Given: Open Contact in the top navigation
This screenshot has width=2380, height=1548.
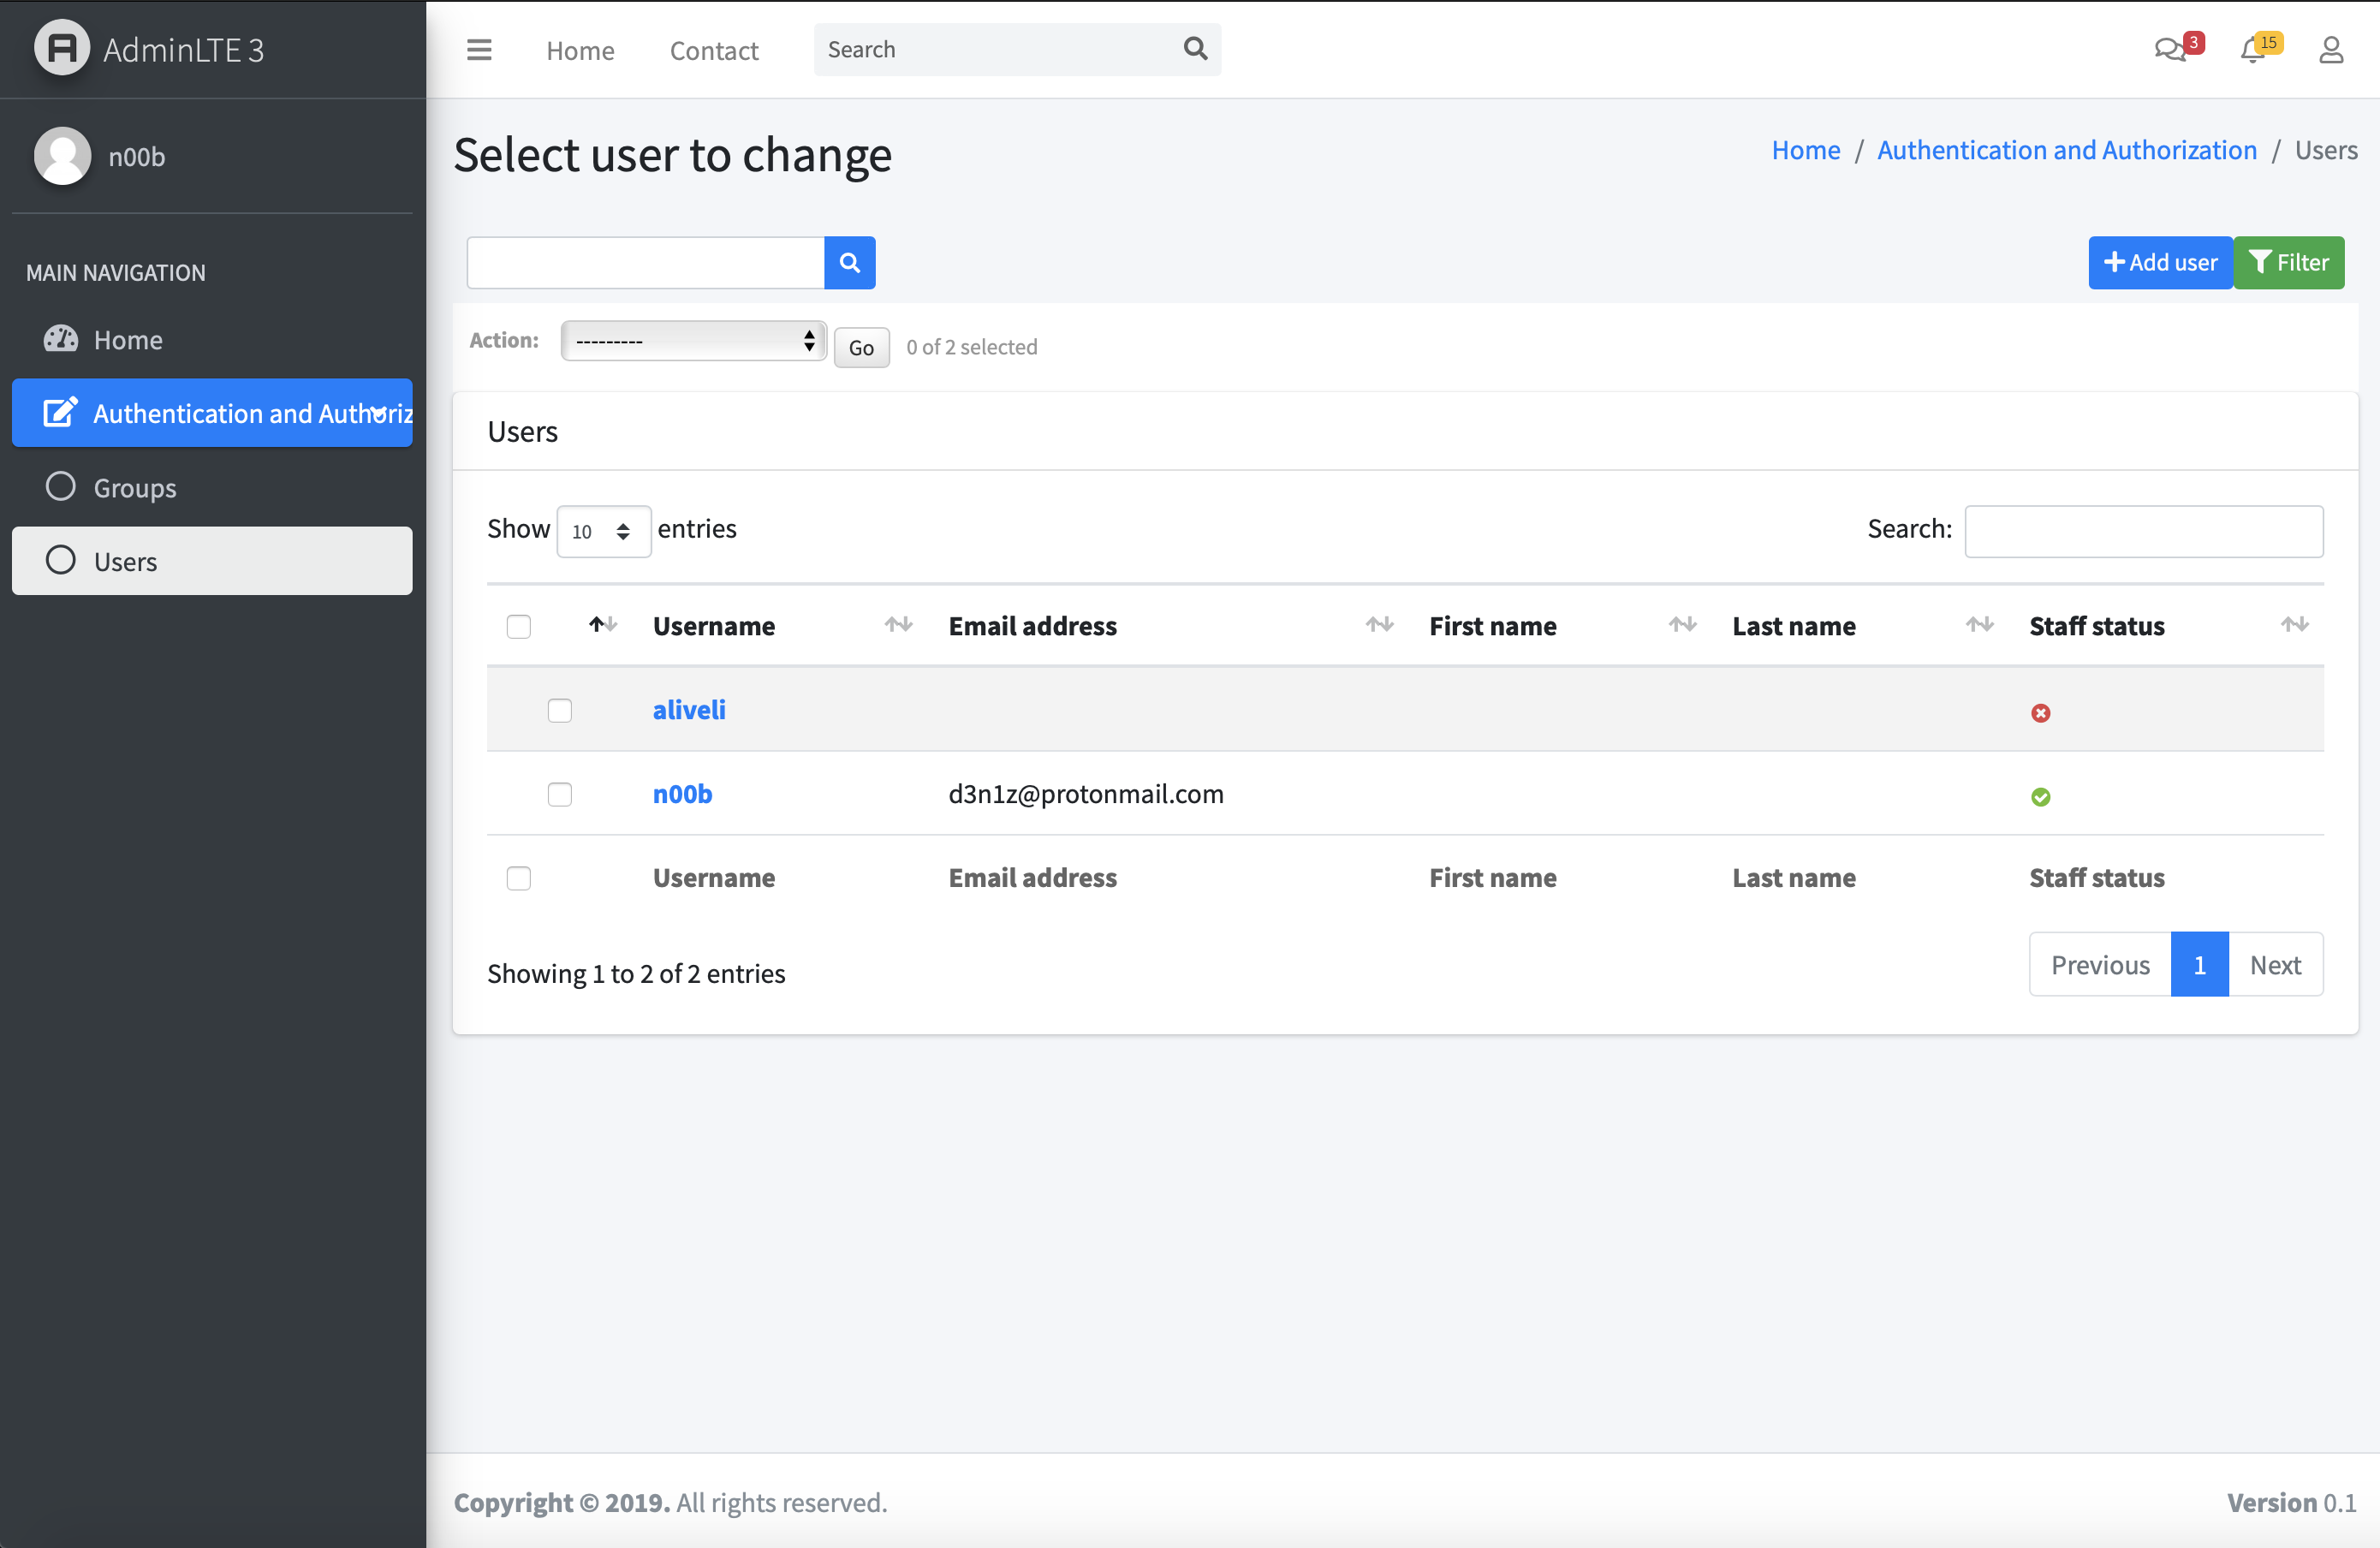Looking at the screenshot, I should tap(714, 50).
